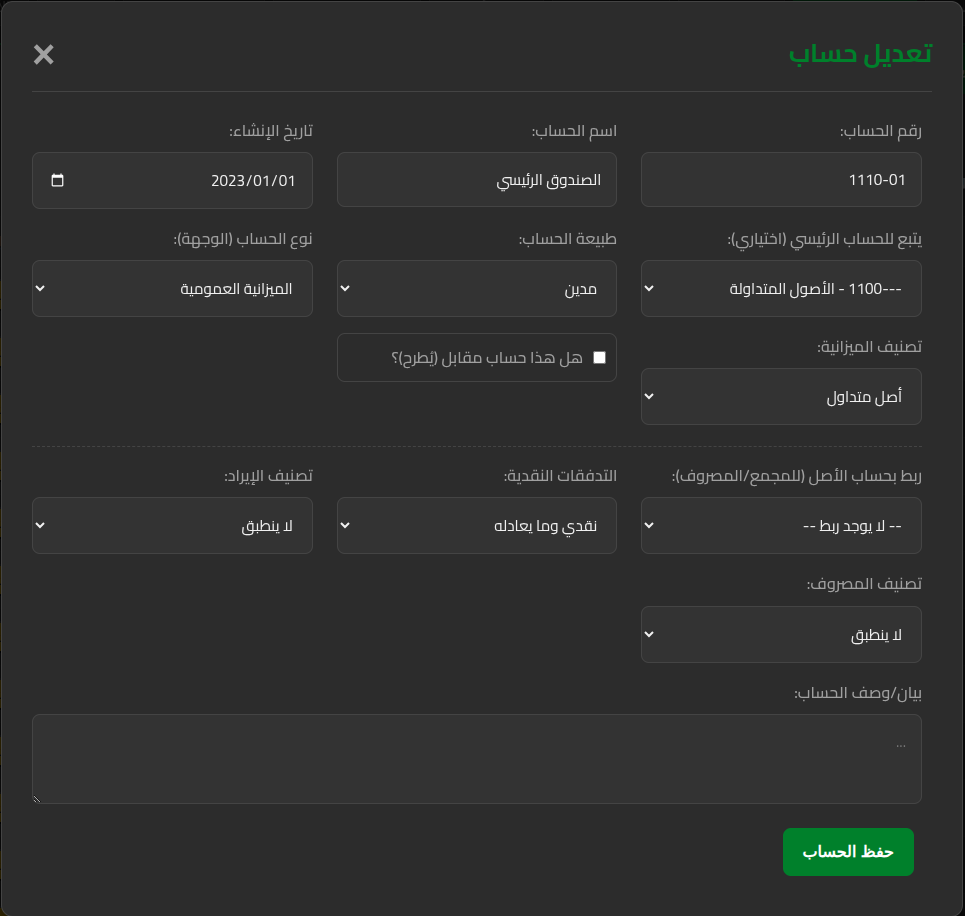
Task: Expand the نوع الحساب (الوجهة) dropdown
Action: point(172,289)
